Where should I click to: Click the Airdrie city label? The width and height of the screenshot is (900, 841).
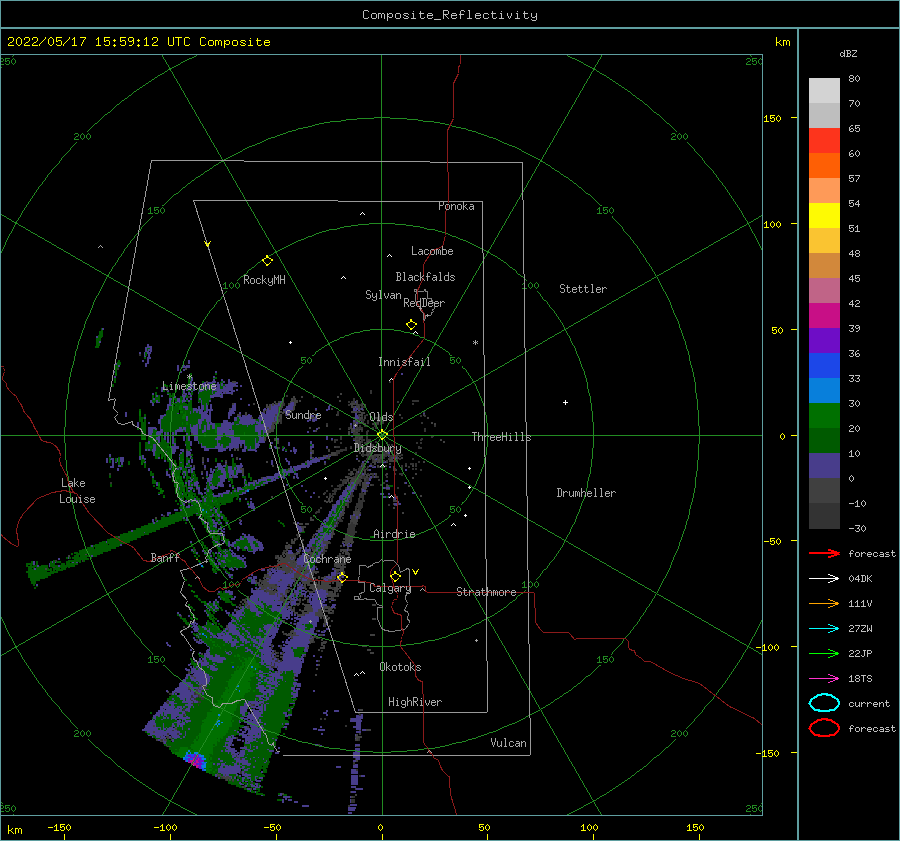[x=394, y=534]
